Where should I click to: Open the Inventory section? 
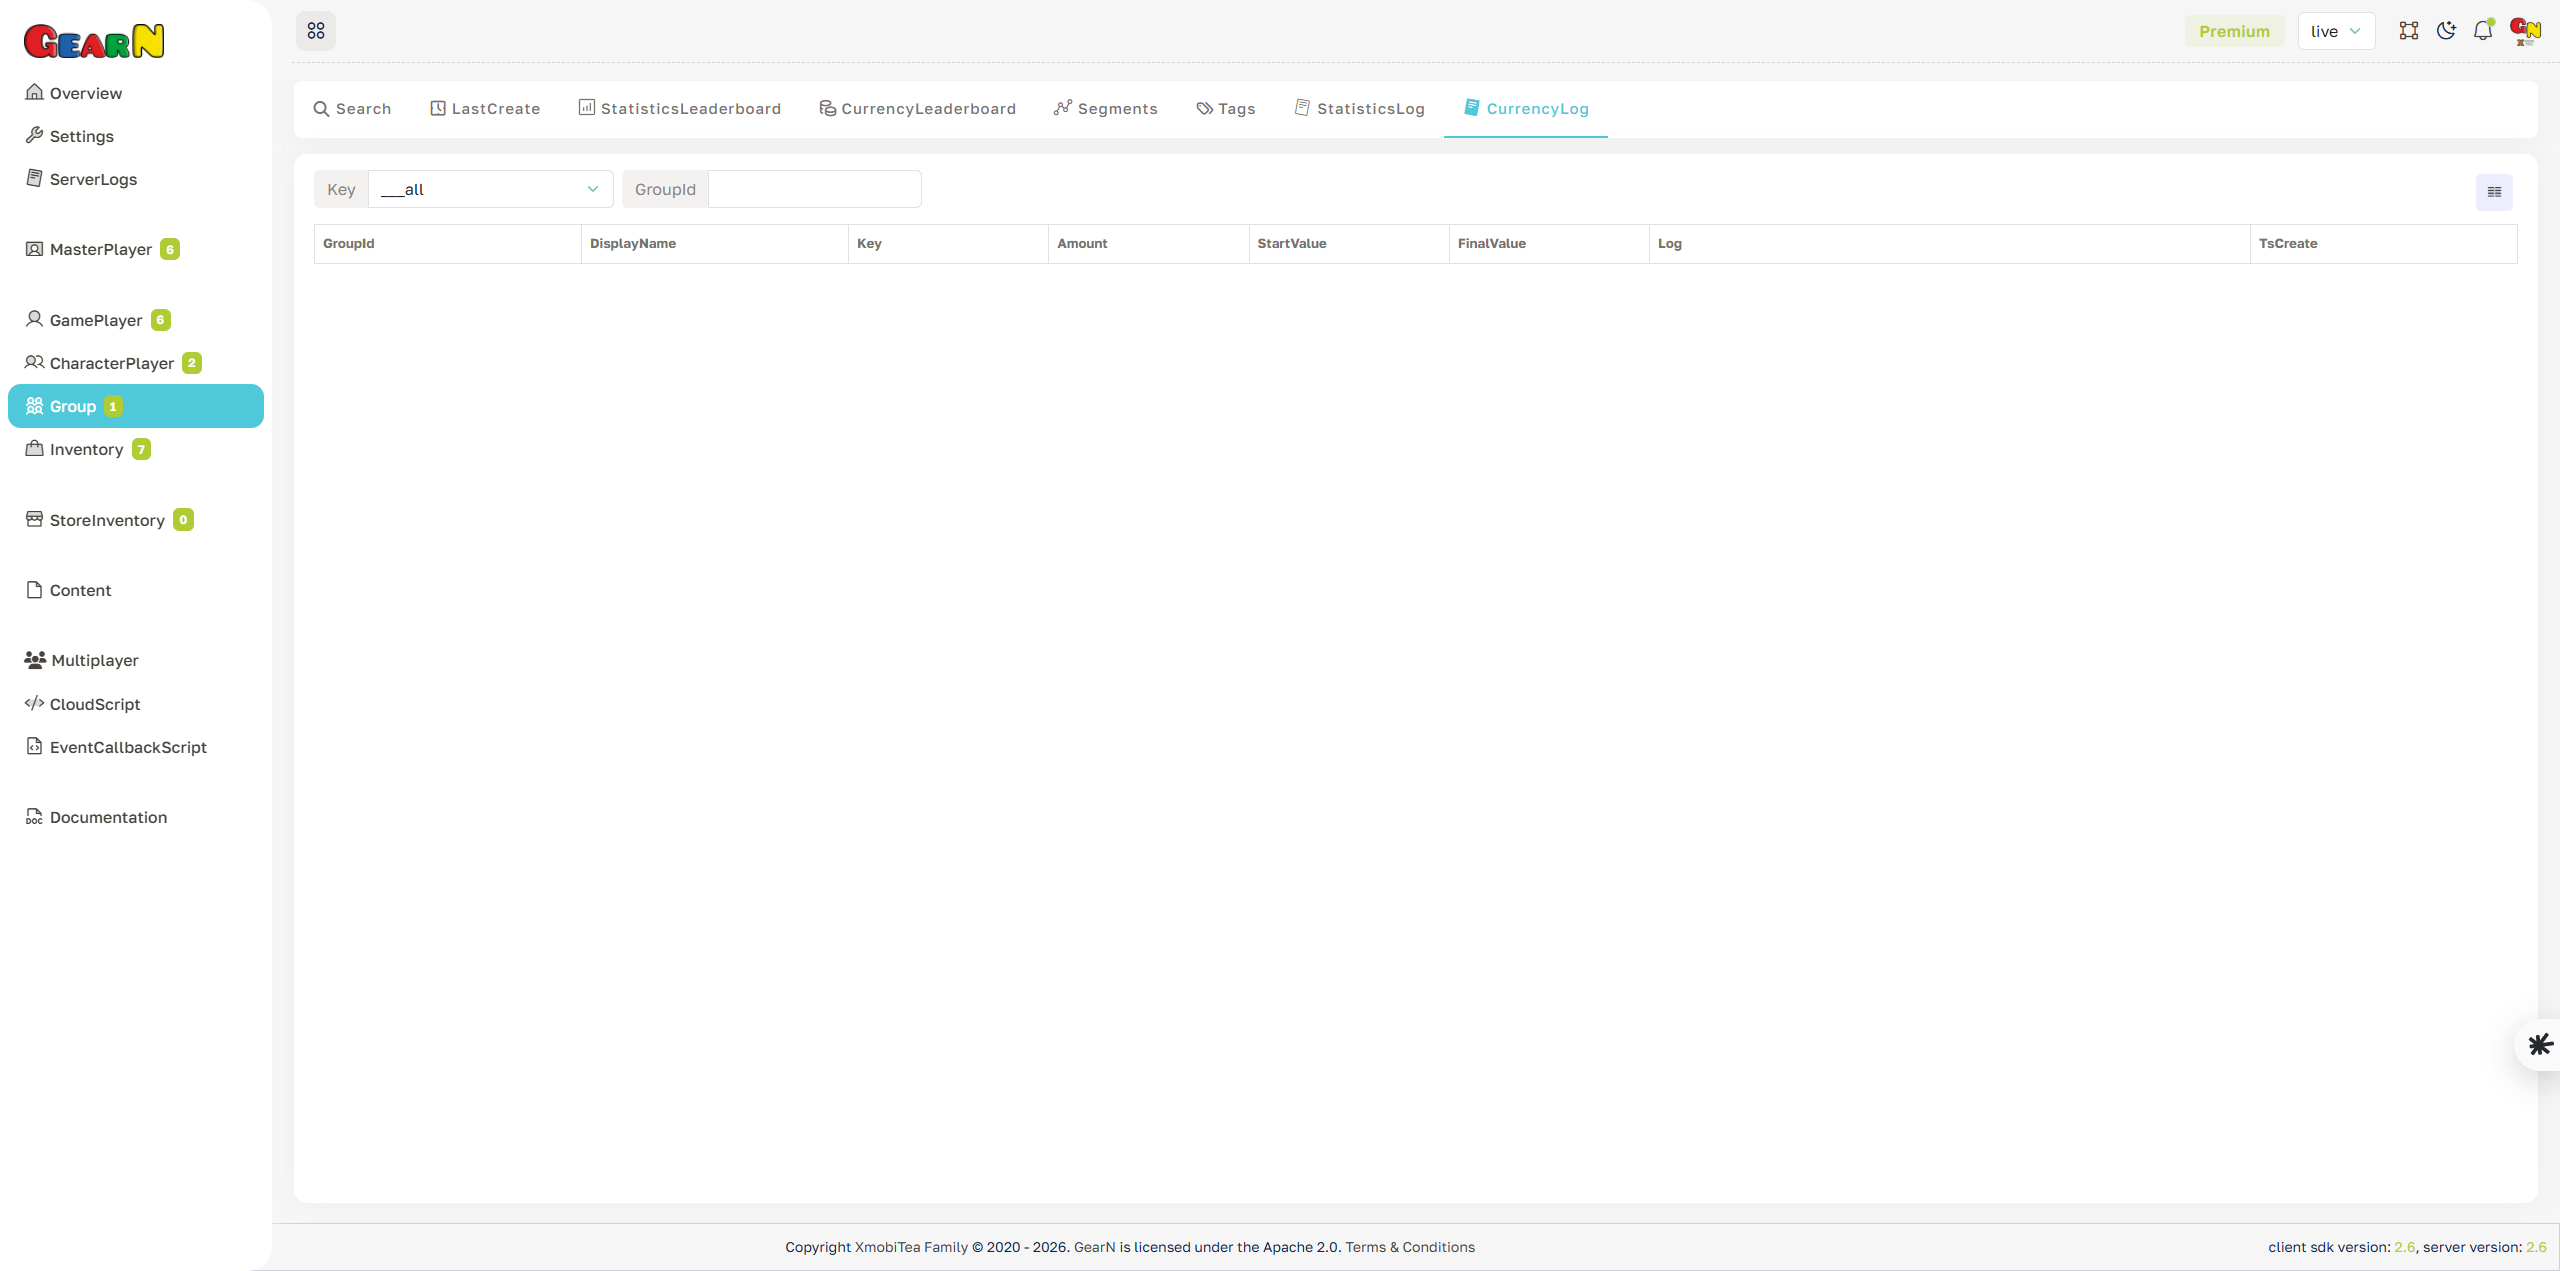coord(86,449)
